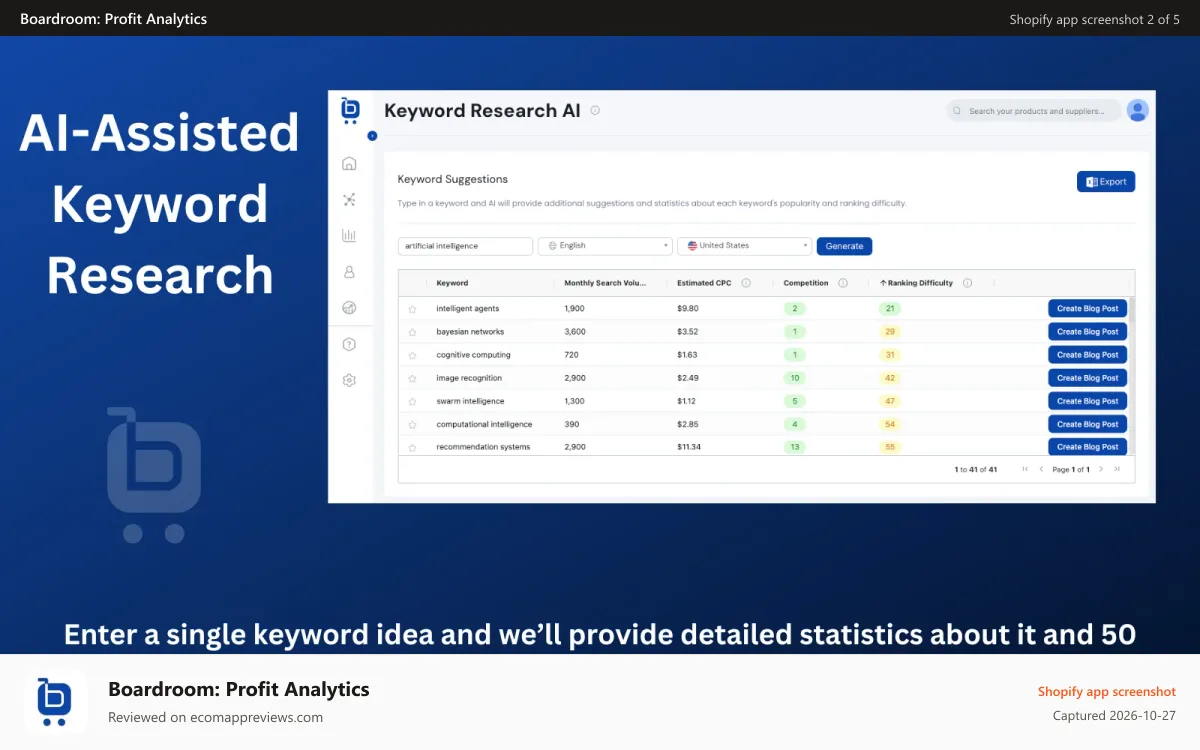
Task: Create Blog Post for cognitive computing
Action: (1088, 354)
